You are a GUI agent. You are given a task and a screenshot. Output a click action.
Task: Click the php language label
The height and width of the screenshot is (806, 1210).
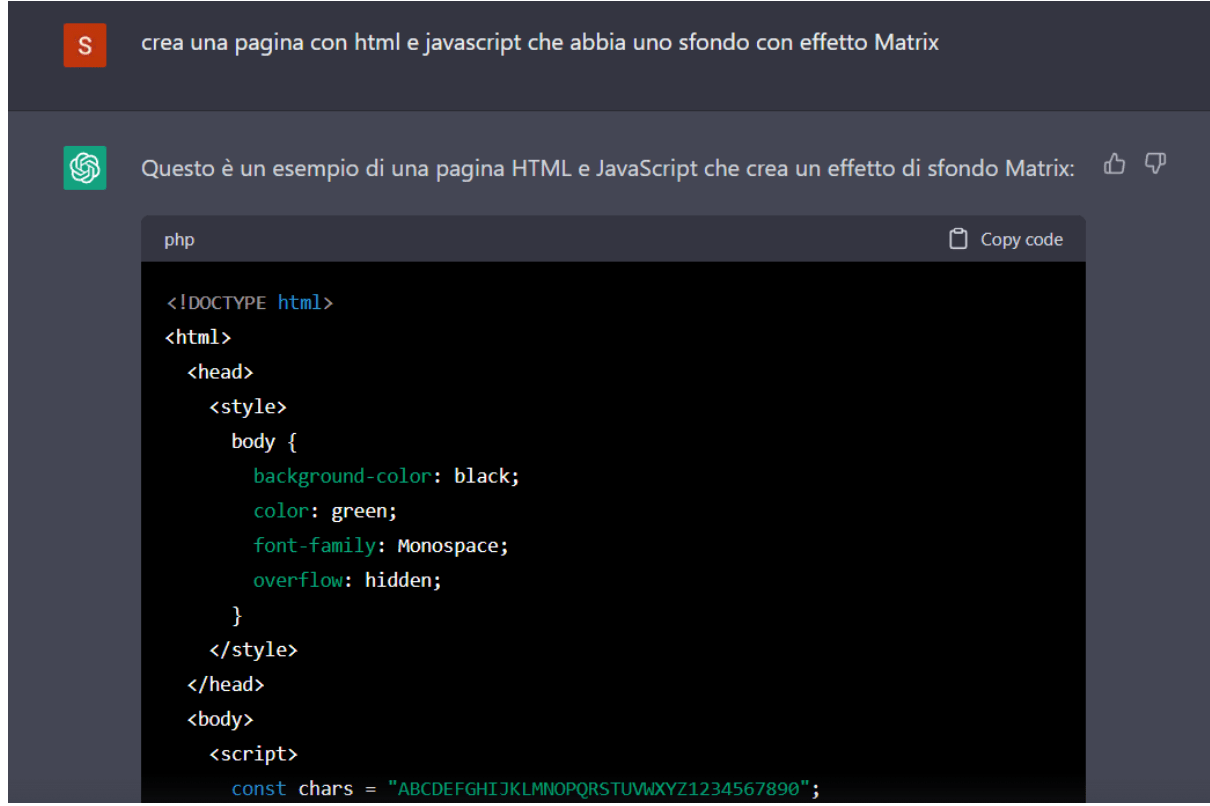(x=179, y=240)
